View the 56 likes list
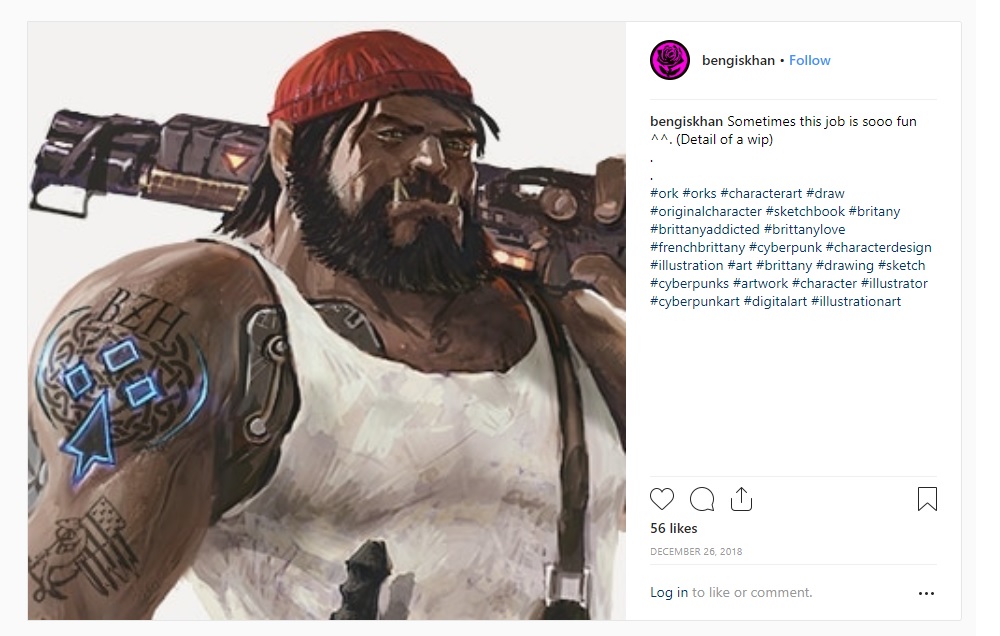The width and height of the screenshot is (1000, 636). click(x=674, y=528)
